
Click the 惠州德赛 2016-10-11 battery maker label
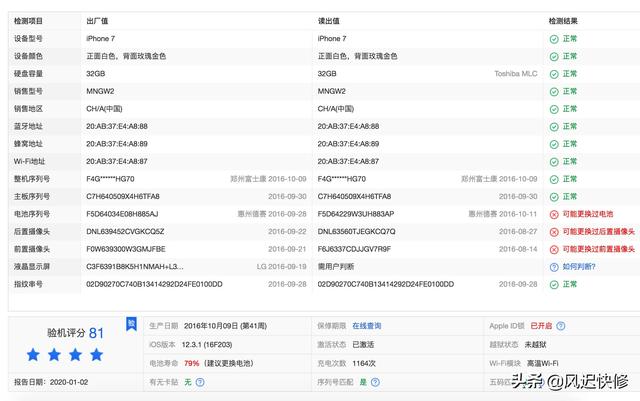(x=502, y=214)
